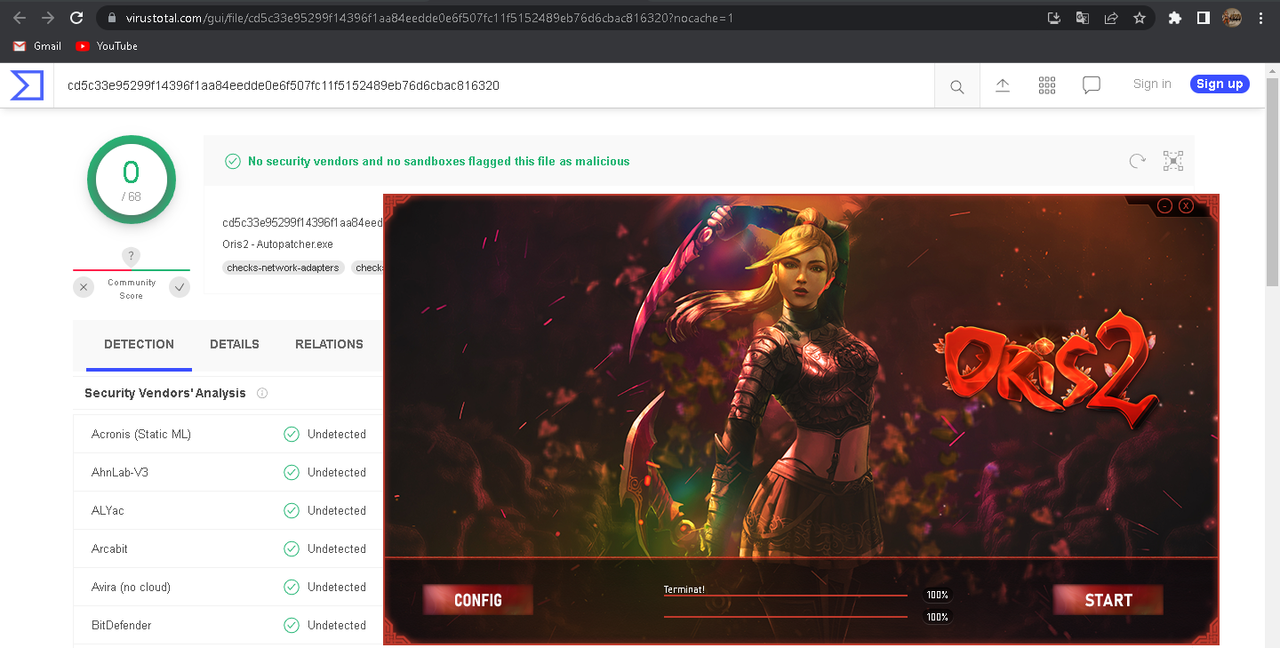The height and width of the screenshot is (648, 1280).
Task: Open the YouTube bookmark
Action: coord(106,46)
